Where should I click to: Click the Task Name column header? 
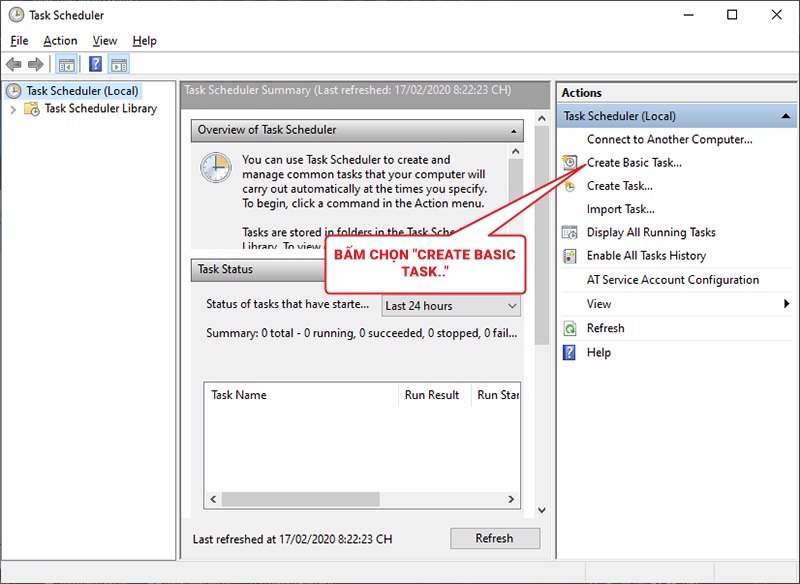pyautogui.click(x=301, y=395)
